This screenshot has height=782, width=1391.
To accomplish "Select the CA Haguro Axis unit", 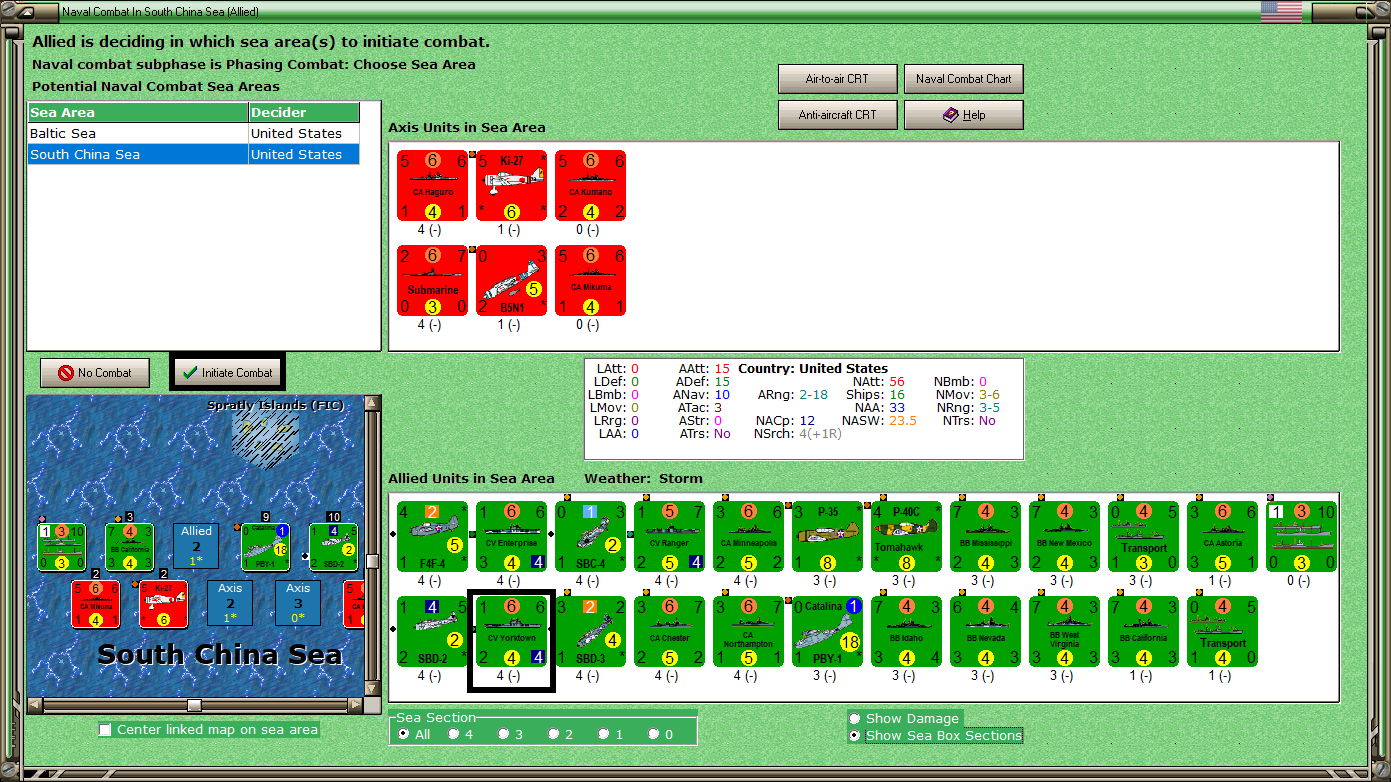I will [x=432, y=185].
